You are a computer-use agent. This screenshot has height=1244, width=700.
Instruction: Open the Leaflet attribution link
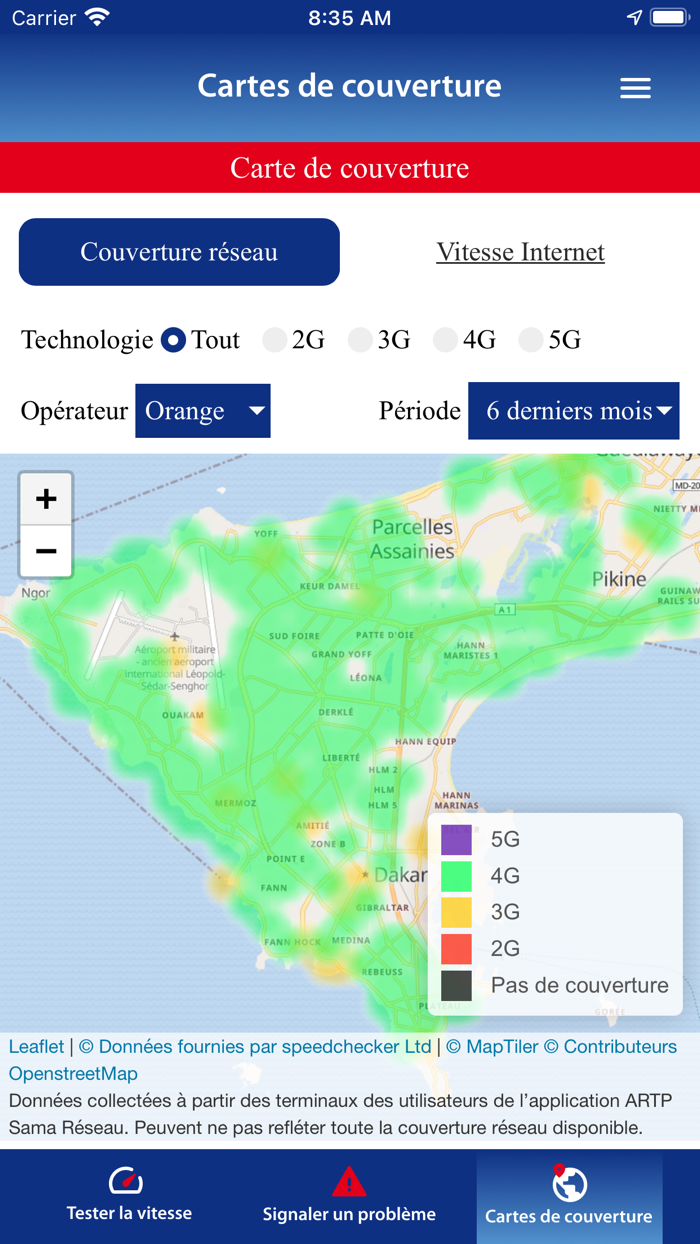[36, 1047]
